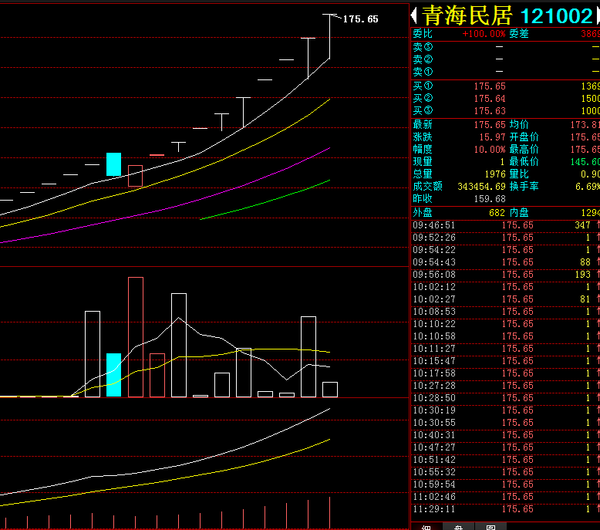Click the 买② bid price 175.64
The image size is (600, 530).
[489, 98]
